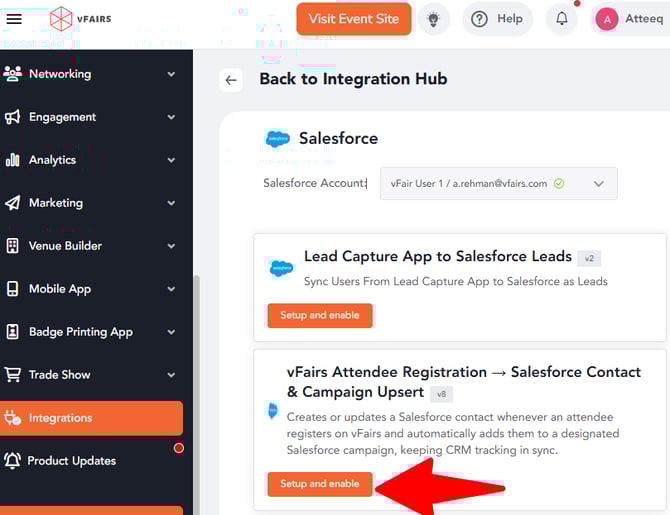Viewport: 670px width, 515px height.
Task: Click the lightbulb ideas icon
Action: (433, 19)
